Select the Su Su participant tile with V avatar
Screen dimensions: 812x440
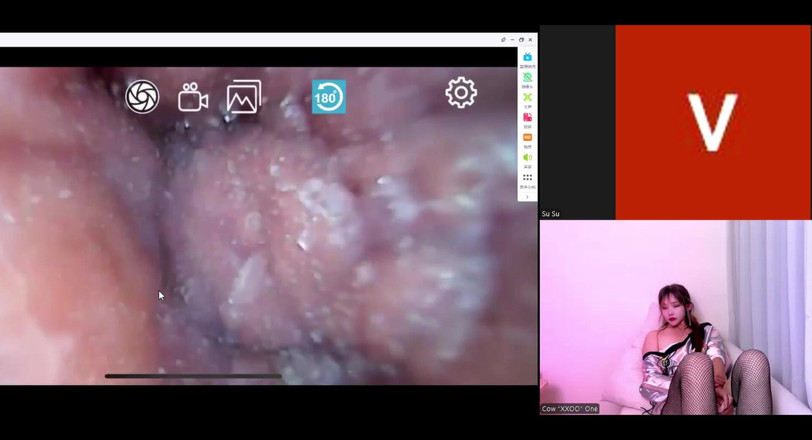[x=712, y=120]
